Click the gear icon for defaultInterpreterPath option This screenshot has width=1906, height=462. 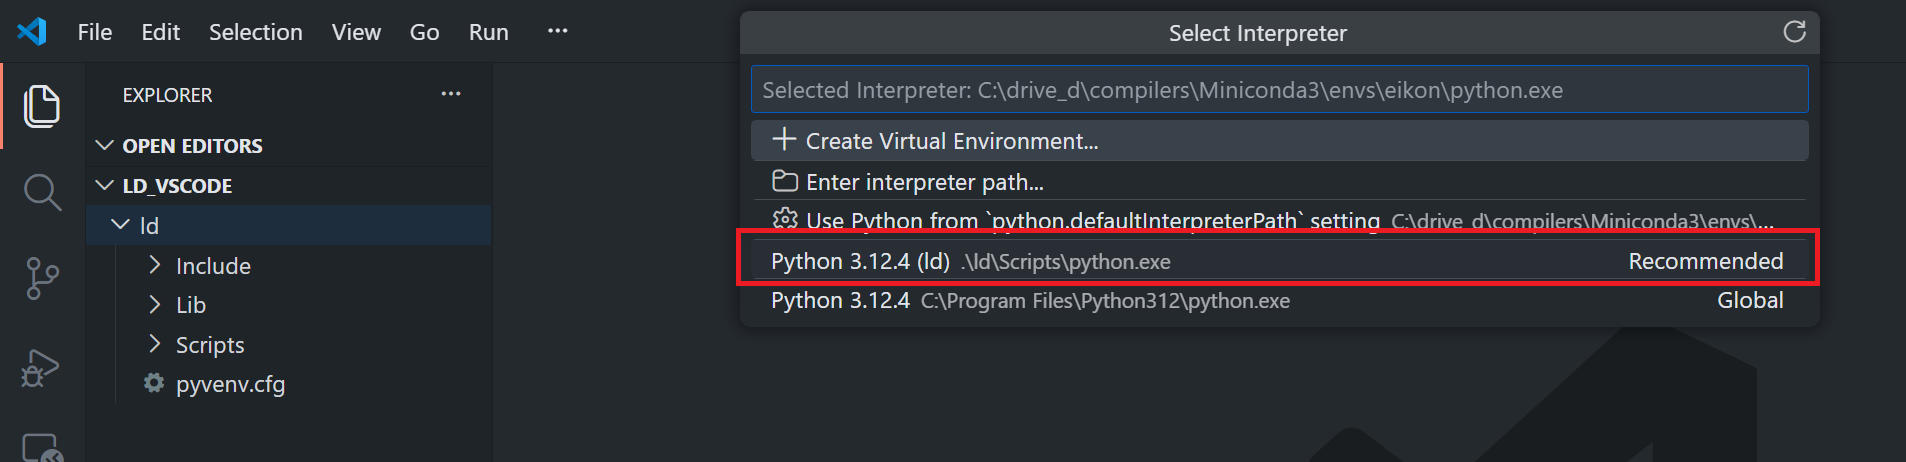click(785, 219)
